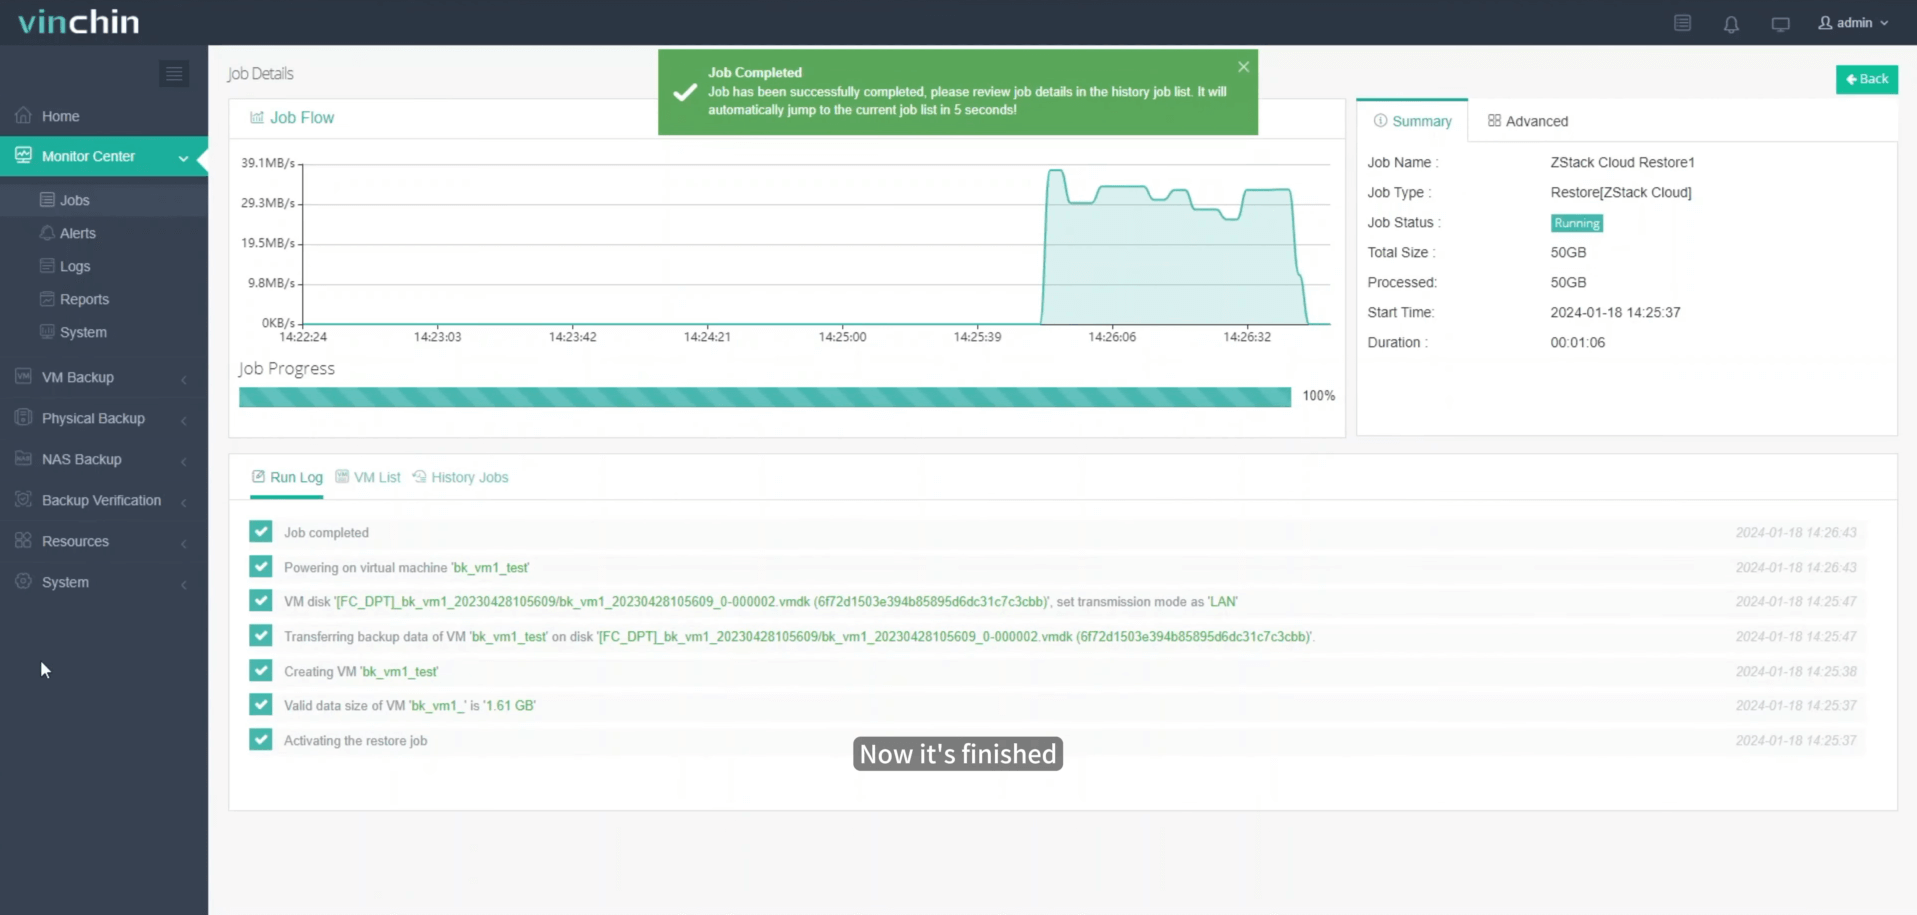Expand the Backup Verification menu
Screen dimensions: 1917x915
pyautogui.click(x=184, y=502)
